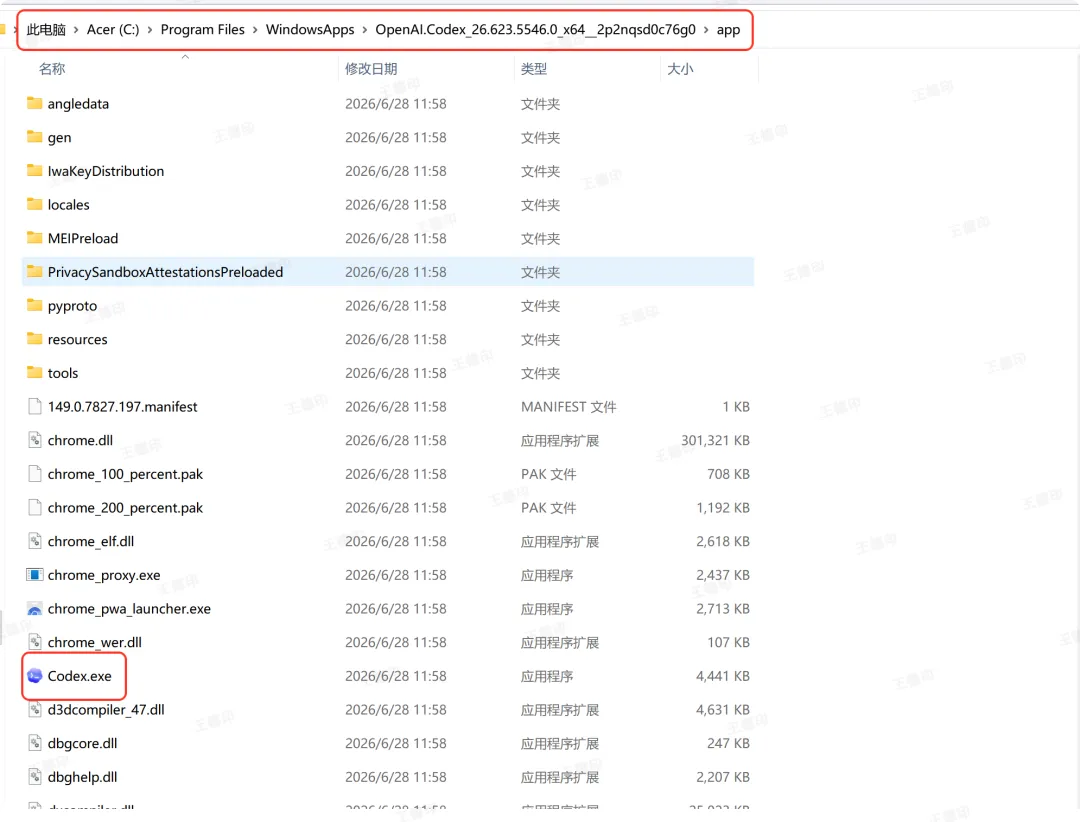The height and width of the screenshot is (822, 1080).
Task: Select the IwaKeyDistribution folder name
Action: [x=106, y=171]
